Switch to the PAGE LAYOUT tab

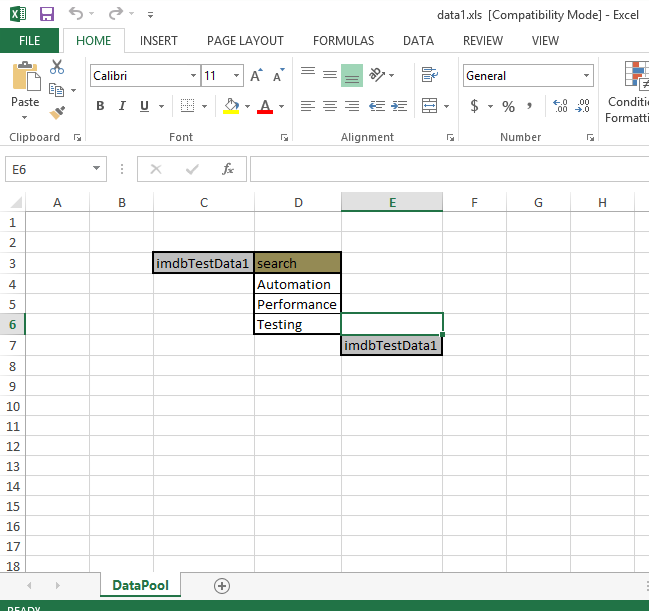(x=245, y=41)
